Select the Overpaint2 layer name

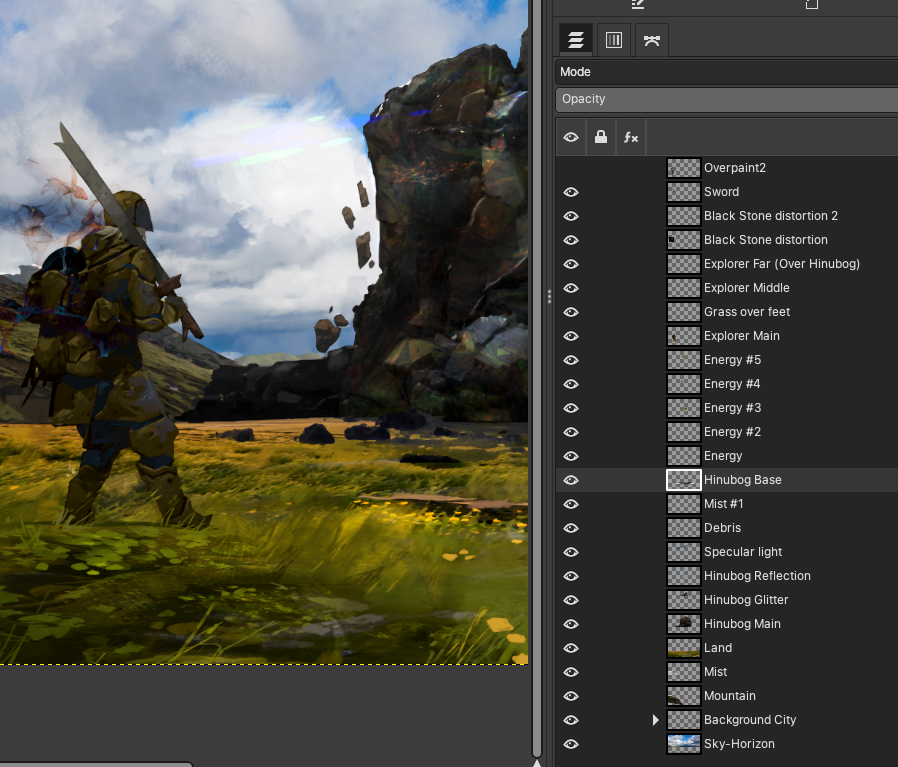click(735, 168)
